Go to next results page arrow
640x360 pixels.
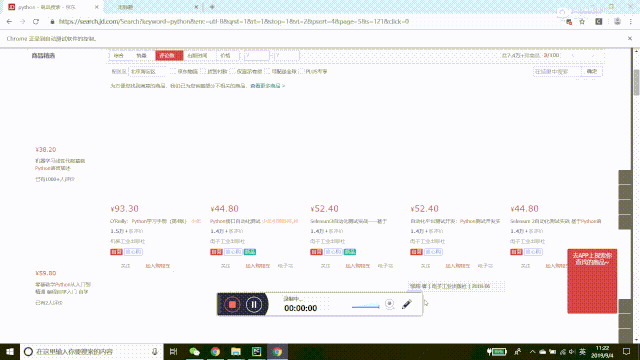593,56
